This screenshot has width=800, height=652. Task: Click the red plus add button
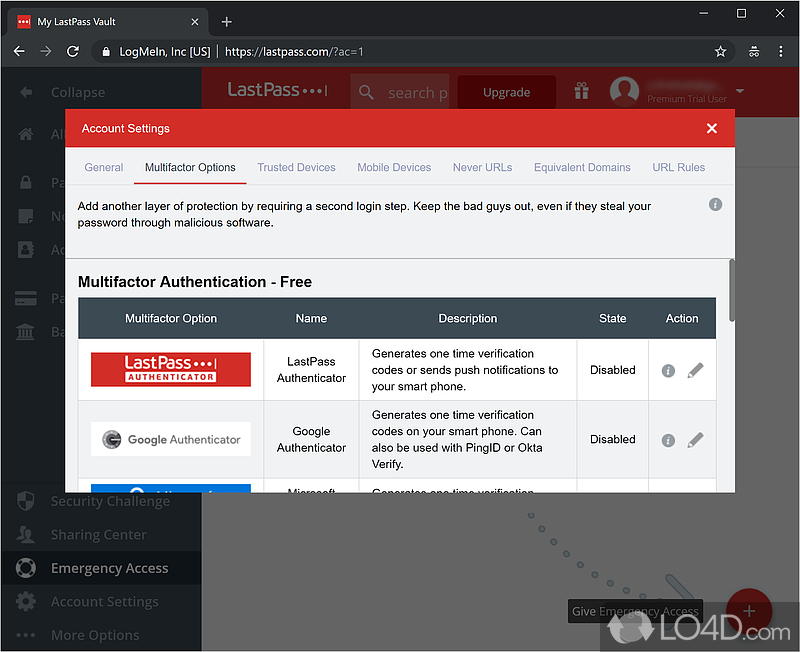tap(748, 611)
